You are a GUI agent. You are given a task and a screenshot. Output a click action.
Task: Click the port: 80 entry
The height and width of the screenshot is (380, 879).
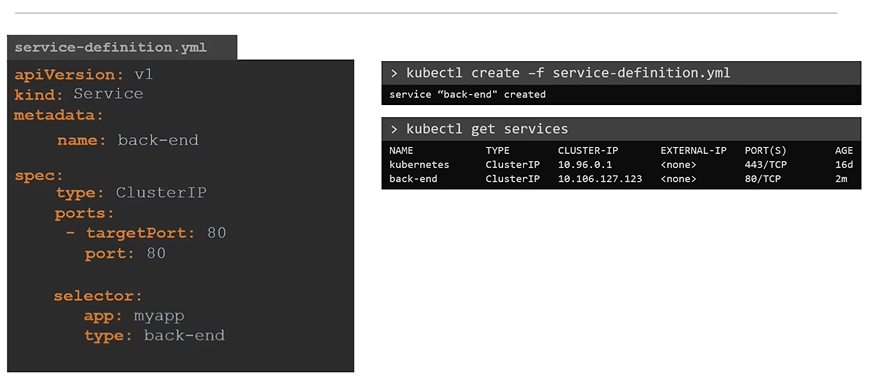pyautogui.click(x=126, y=254)
